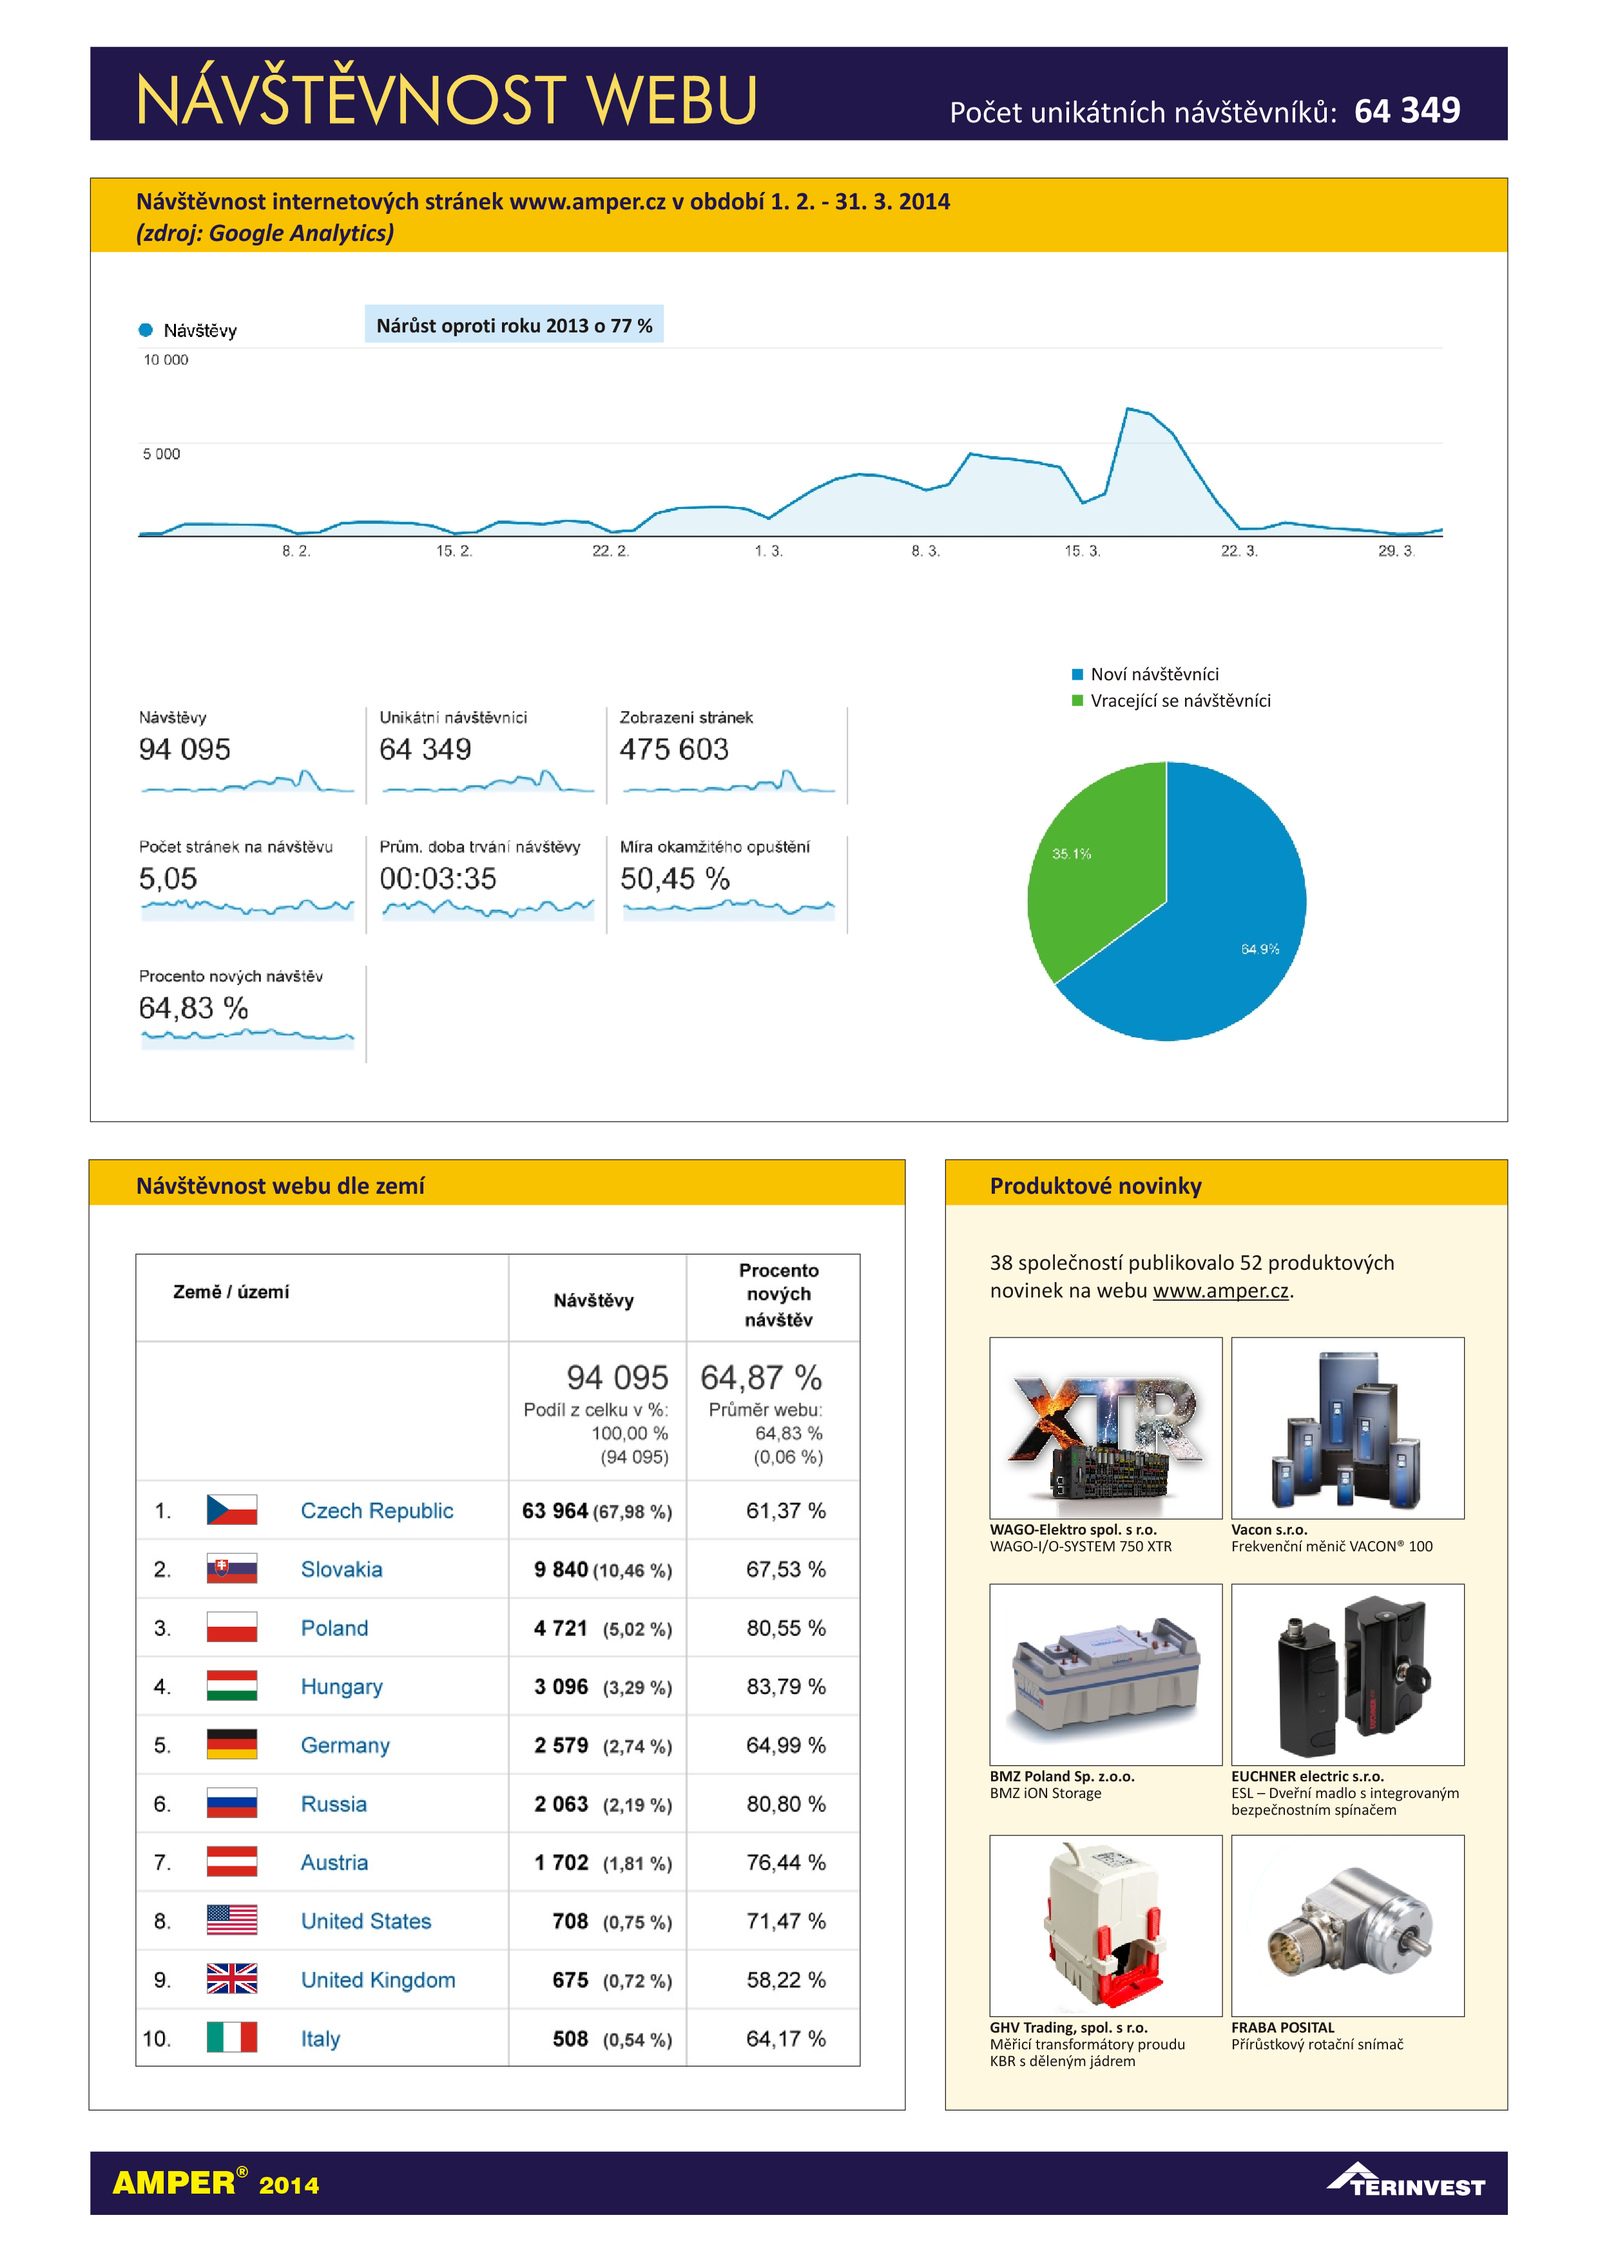Open the Poland country link
1600x2260 pixels.
coord(334,1628)
